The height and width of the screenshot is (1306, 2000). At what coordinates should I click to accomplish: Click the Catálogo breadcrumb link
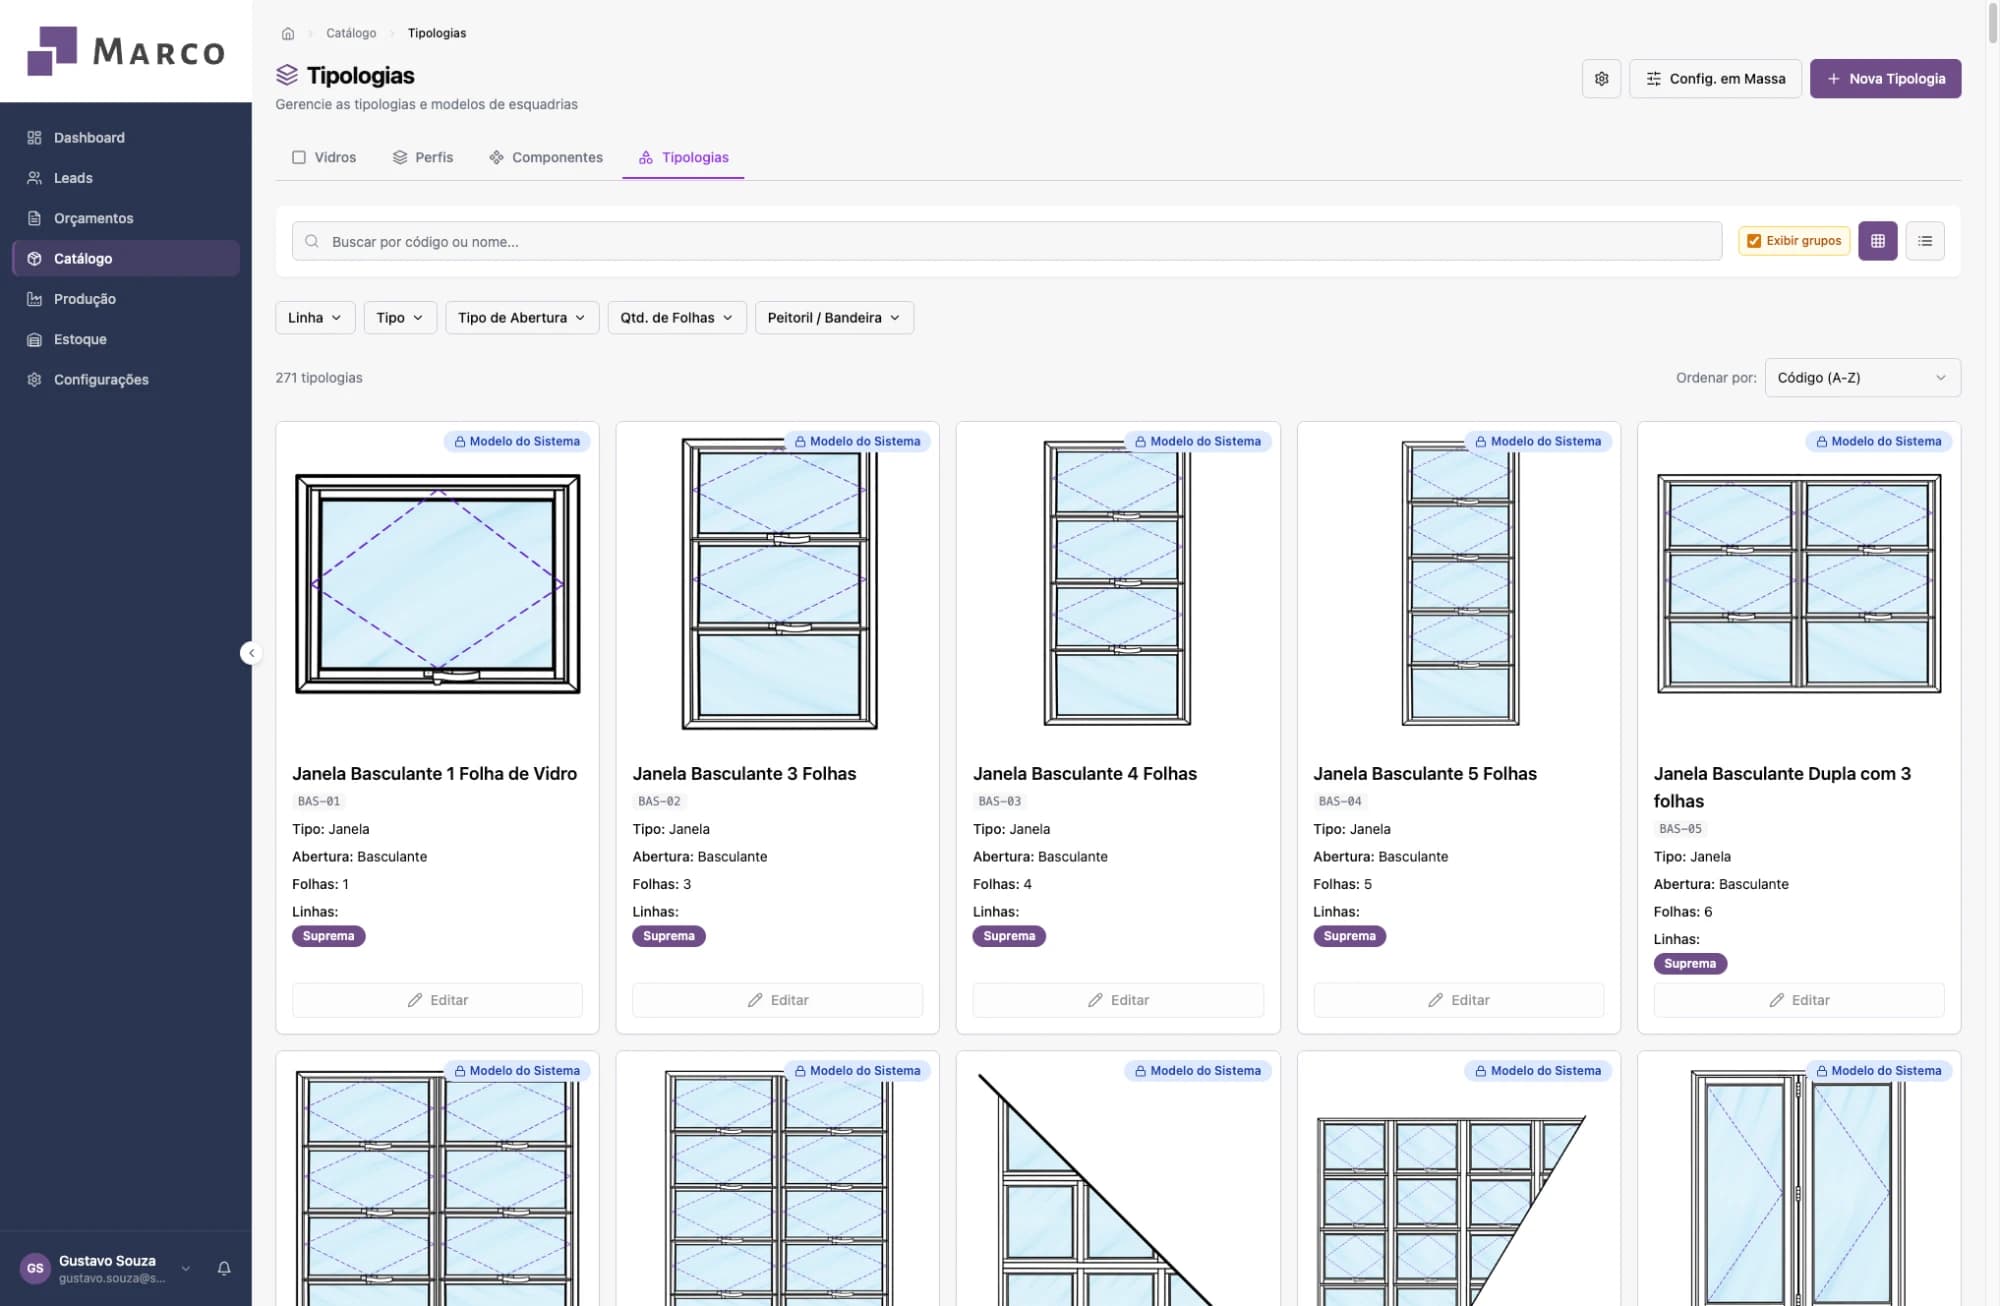pos(351,33)
